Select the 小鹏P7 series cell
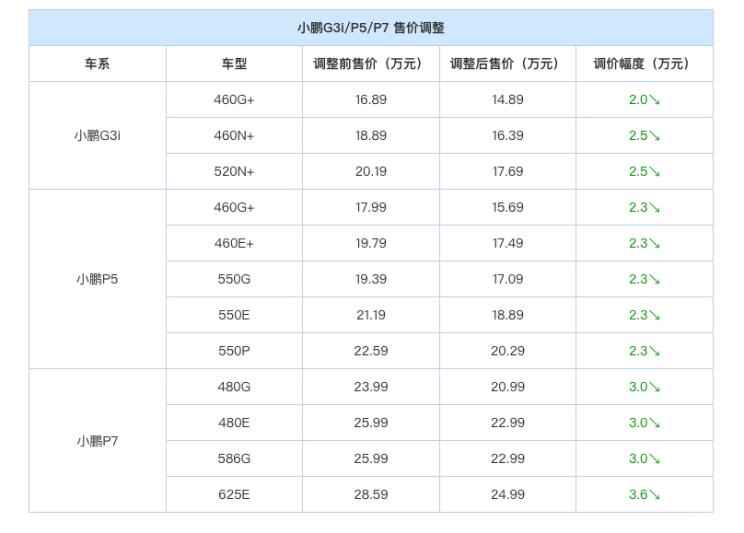The height and width of the screenshot is (533, 744). pos(97,441)
